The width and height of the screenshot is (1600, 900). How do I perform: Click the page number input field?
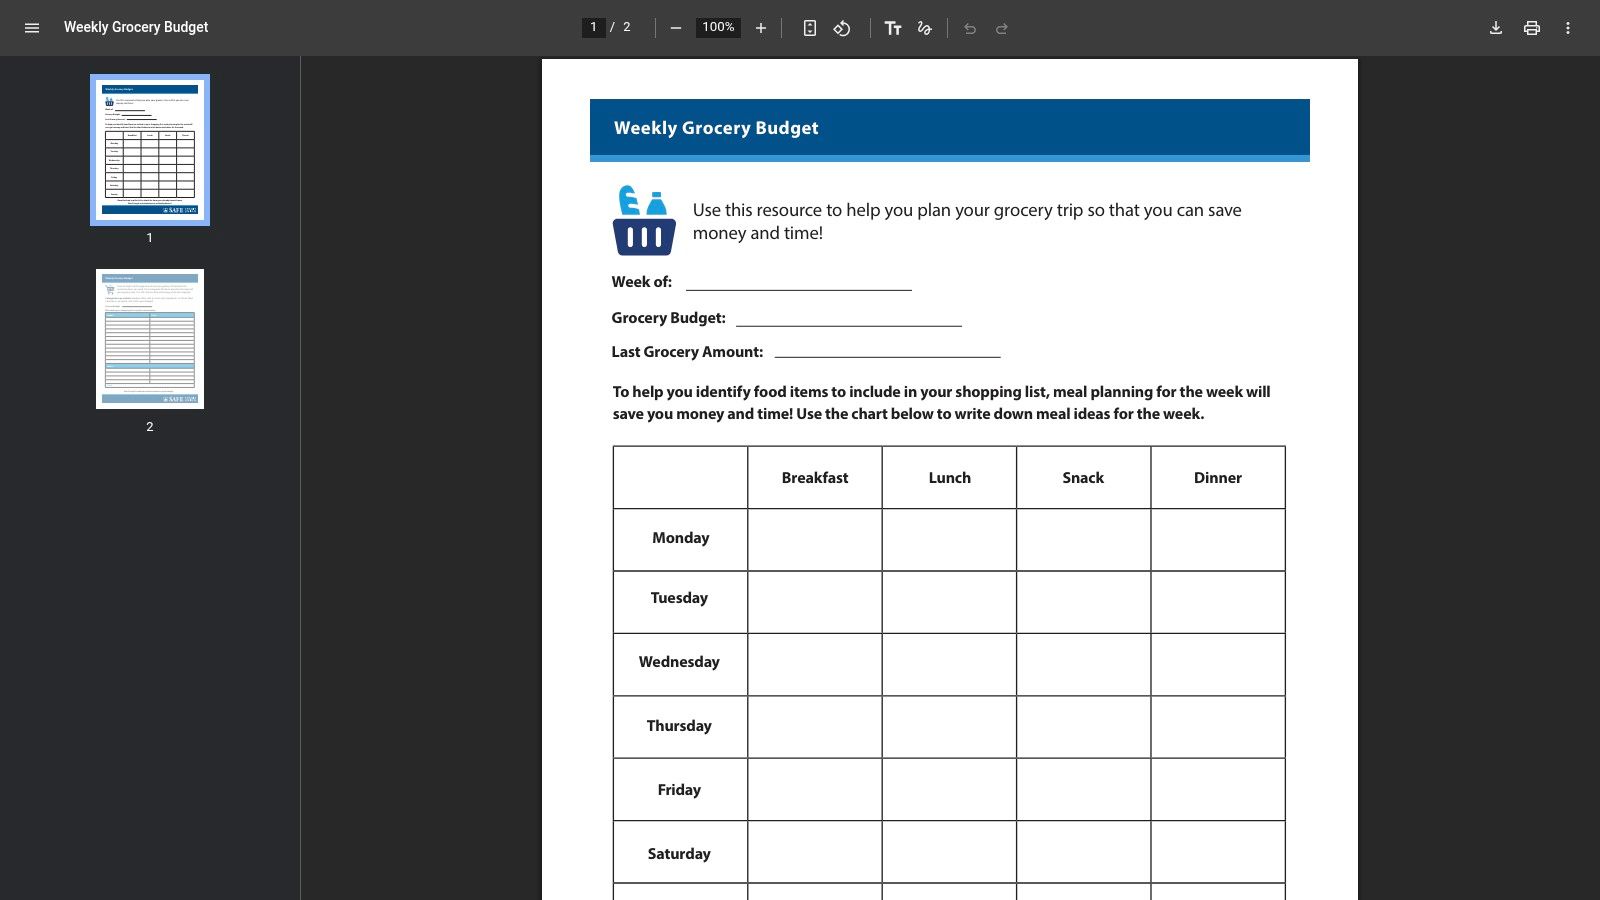594,27
